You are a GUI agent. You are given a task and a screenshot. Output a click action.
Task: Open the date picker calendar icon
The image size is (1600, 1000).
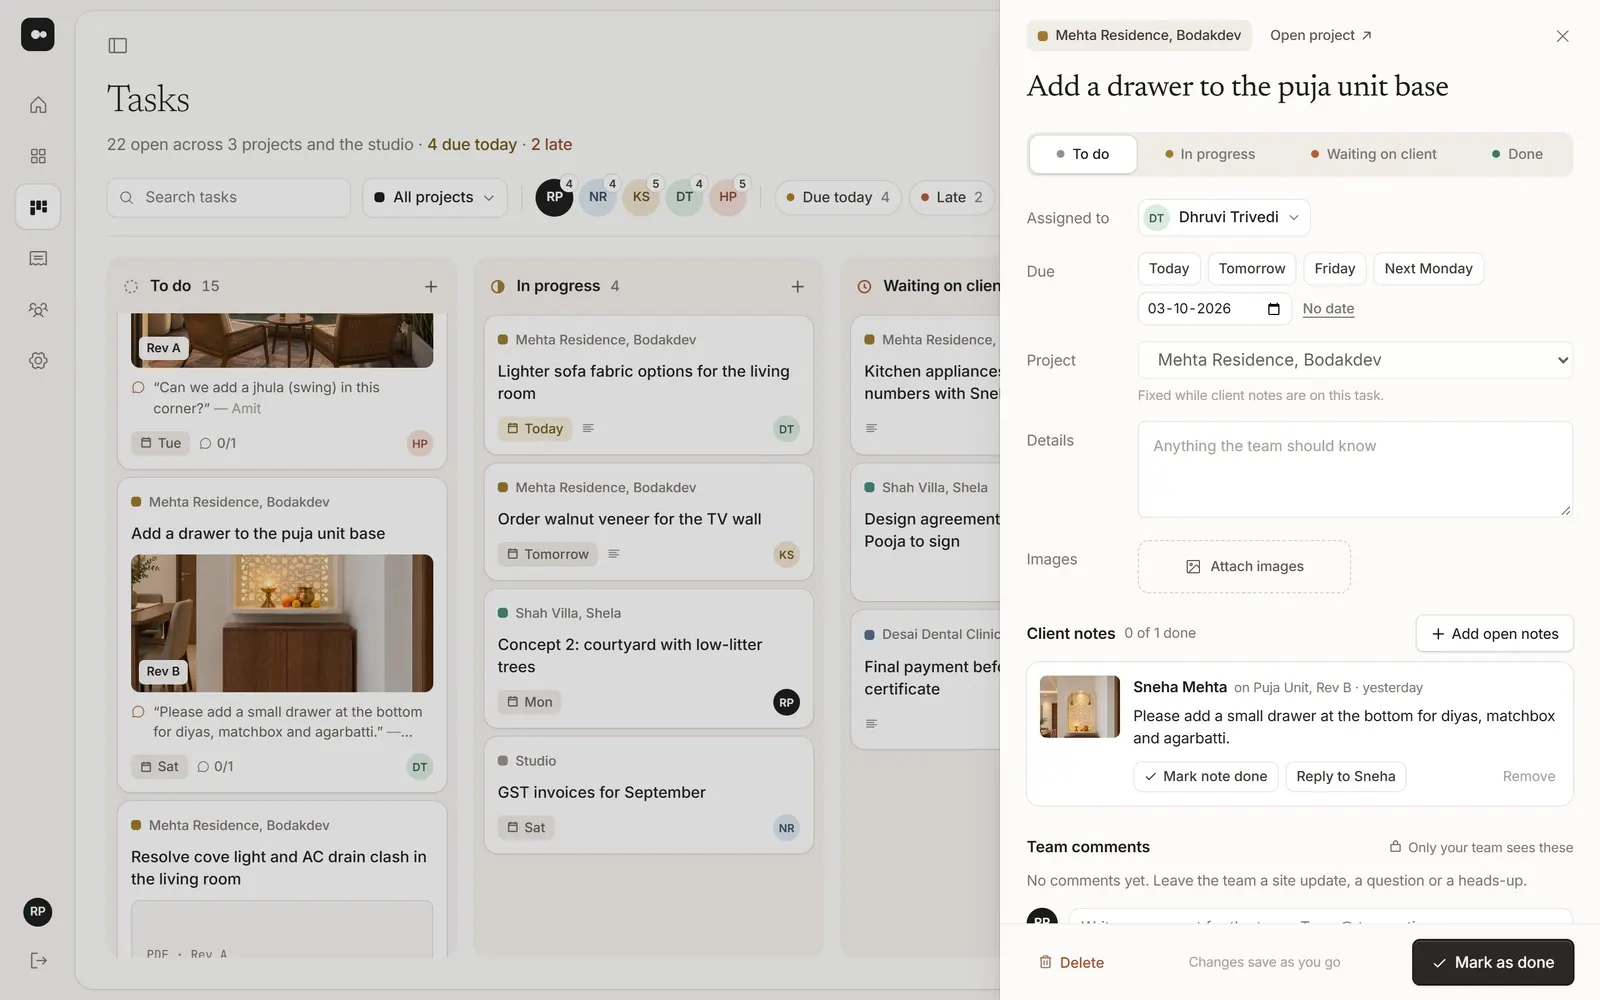tap(1273, 309)
